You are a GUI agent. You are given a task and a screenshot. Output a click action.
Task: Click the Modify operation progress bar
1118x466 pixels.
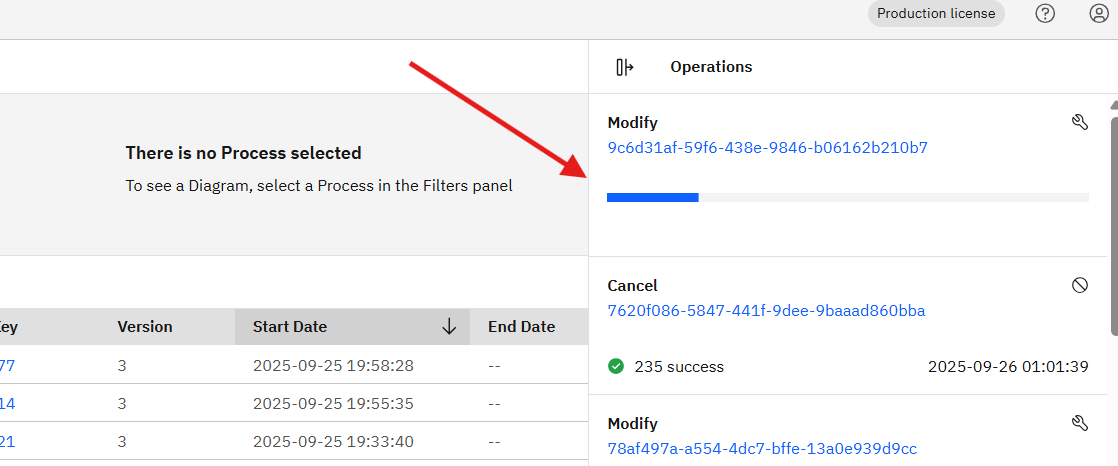pyautogui.click(x=847, y=198)
